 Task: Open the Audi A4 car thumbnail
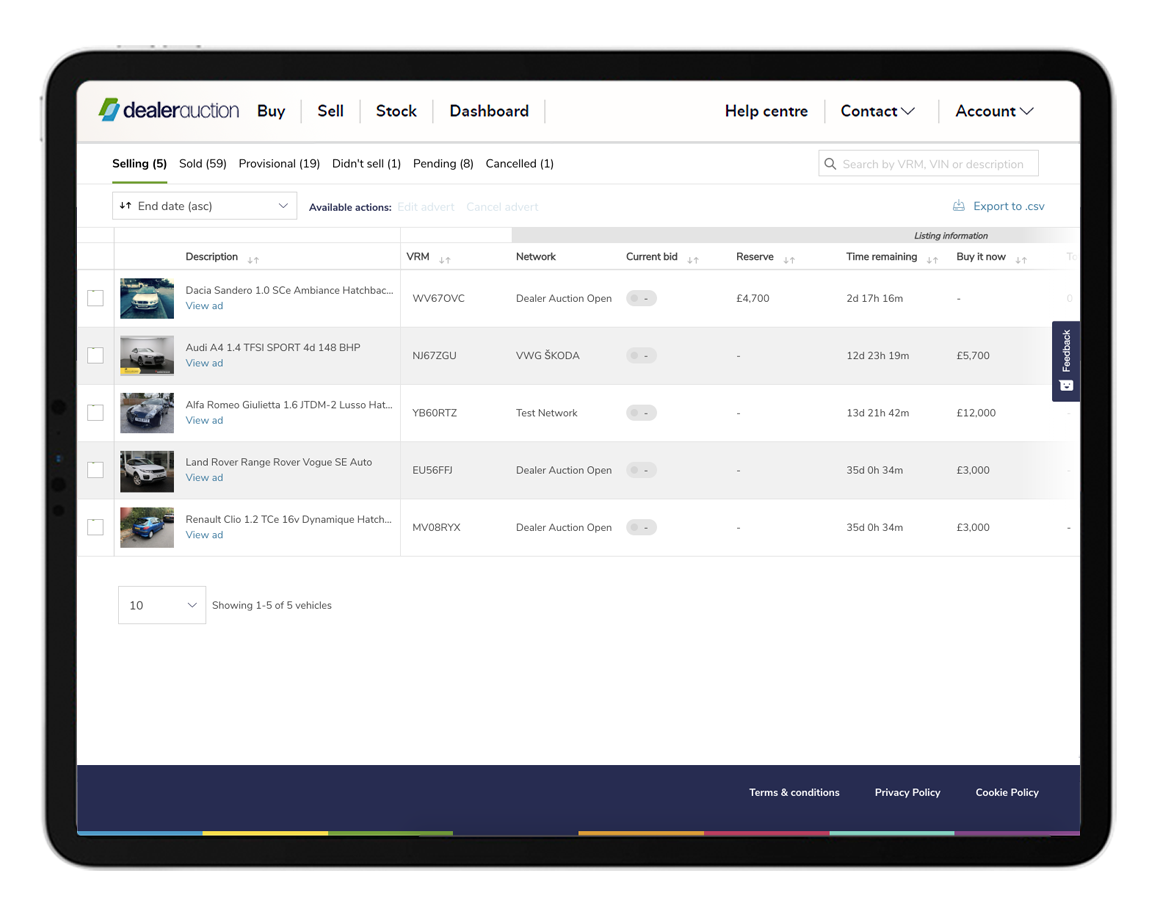click(147, 356)
